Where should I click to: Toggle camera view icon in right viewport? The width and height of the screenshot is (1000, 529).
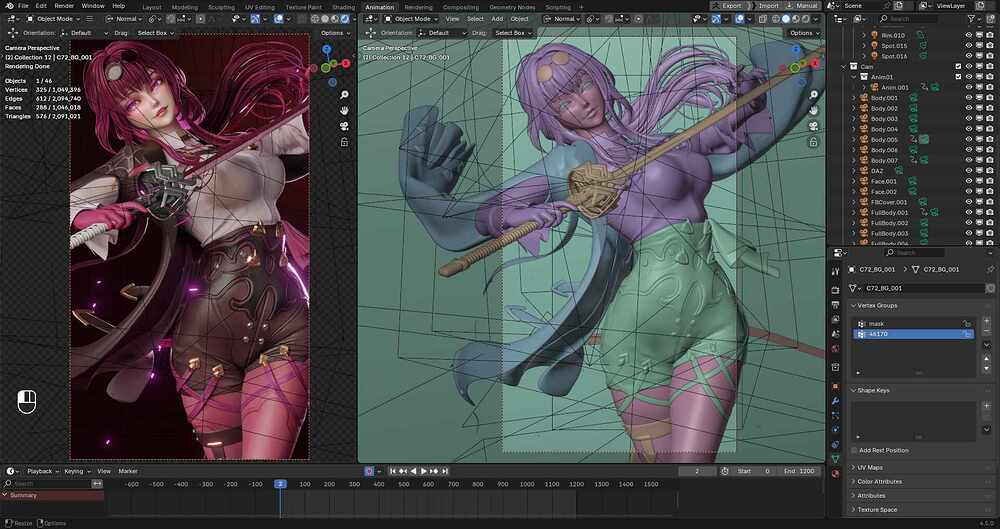coord(813,127)
